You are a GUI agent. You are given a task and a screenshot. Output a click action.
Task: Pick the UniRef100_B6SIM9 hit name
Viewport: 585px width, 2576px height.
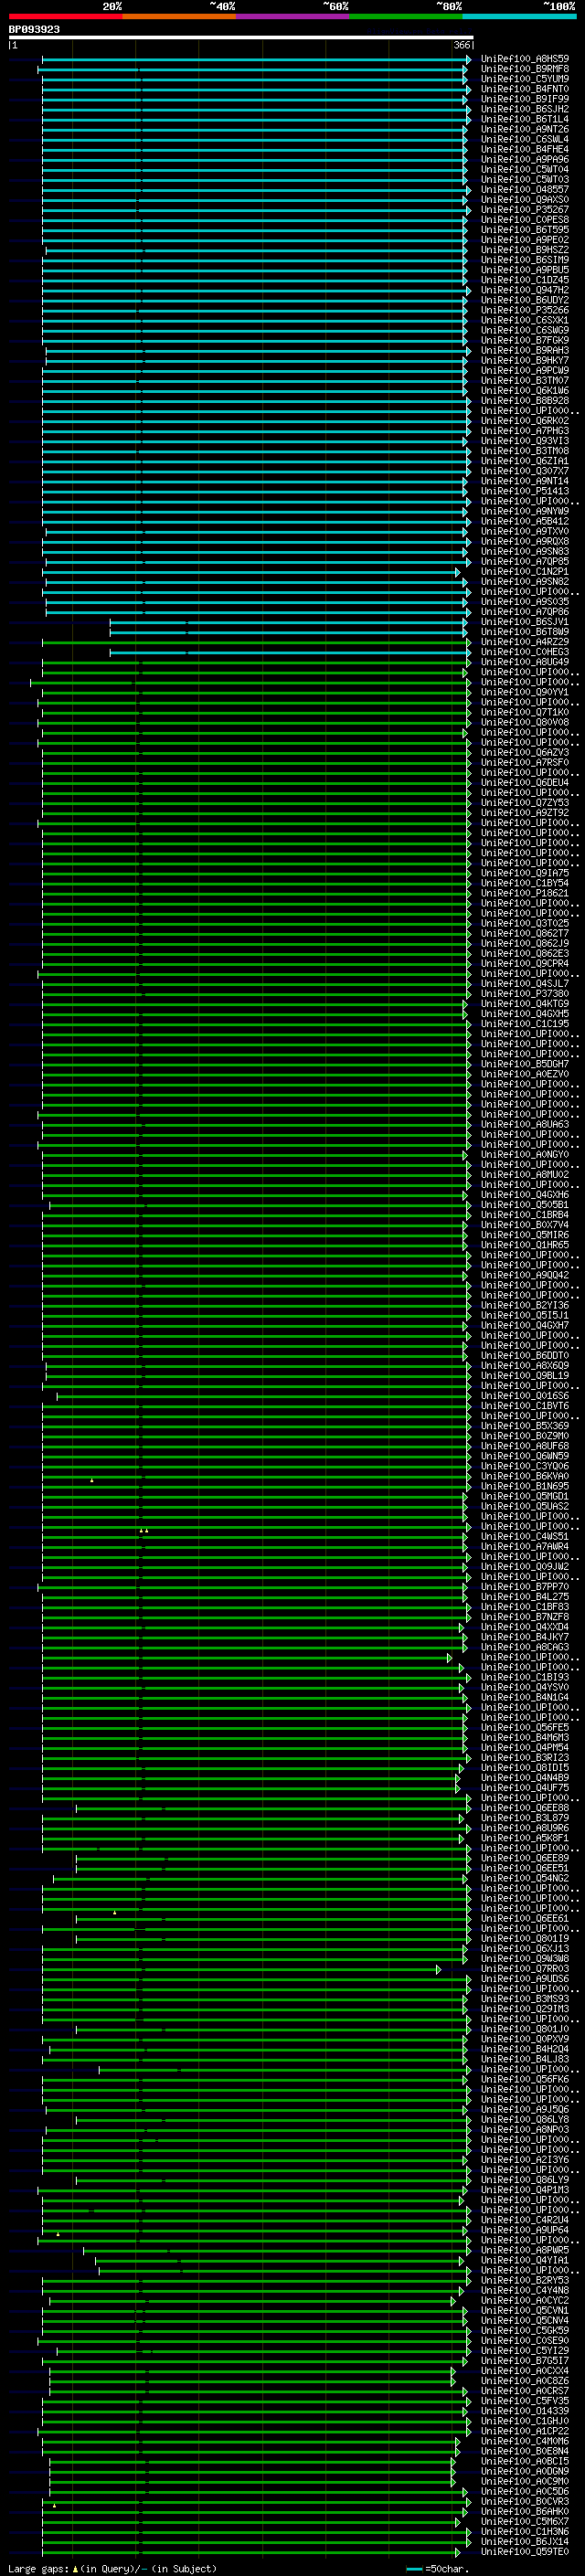[x=525, y=260]
